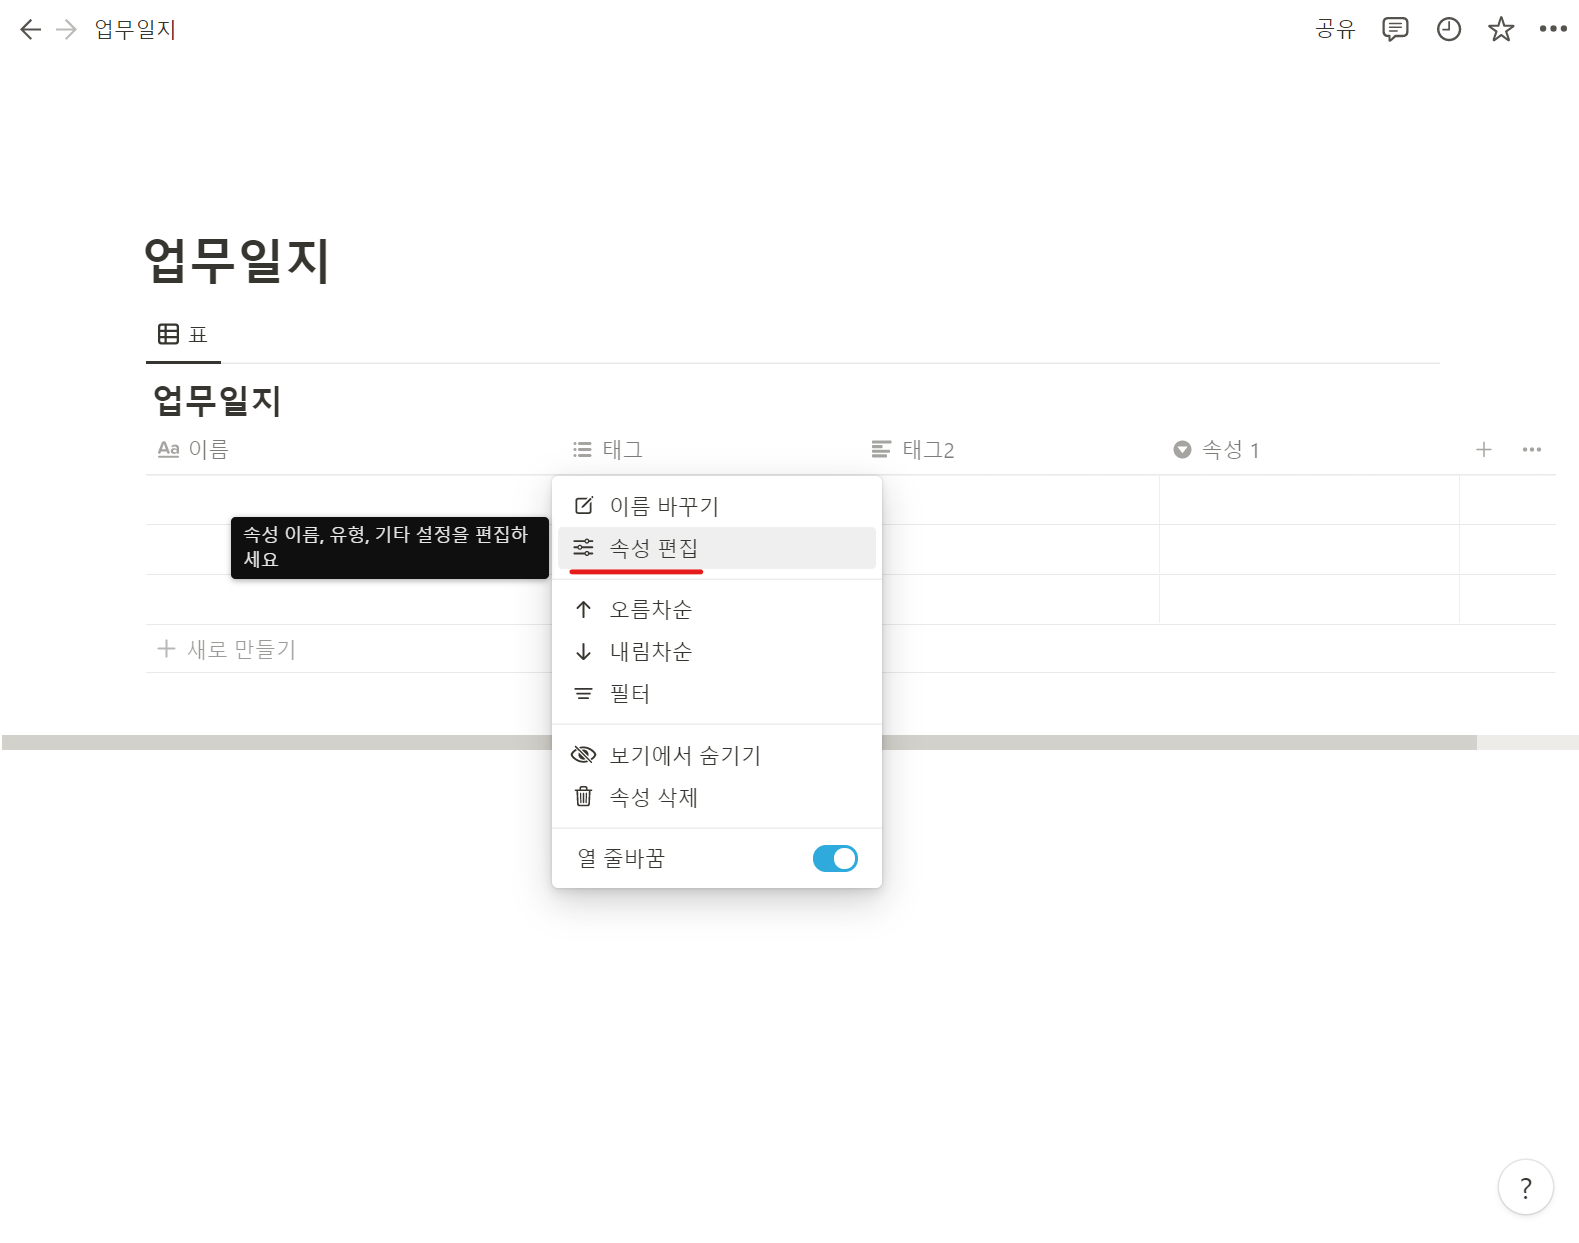Go forward with the right arrow icon
Image resolution: width=1579 pixels, height=1243 pixels.
coord(66,30)
